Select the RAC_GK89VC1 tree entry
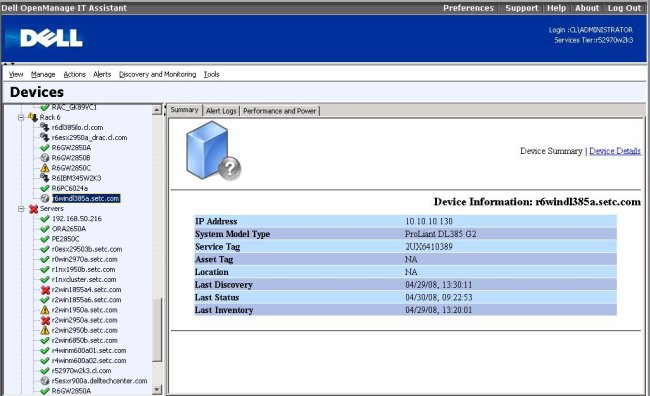Screen dimensions: 650x396 [x=74, y=107]
